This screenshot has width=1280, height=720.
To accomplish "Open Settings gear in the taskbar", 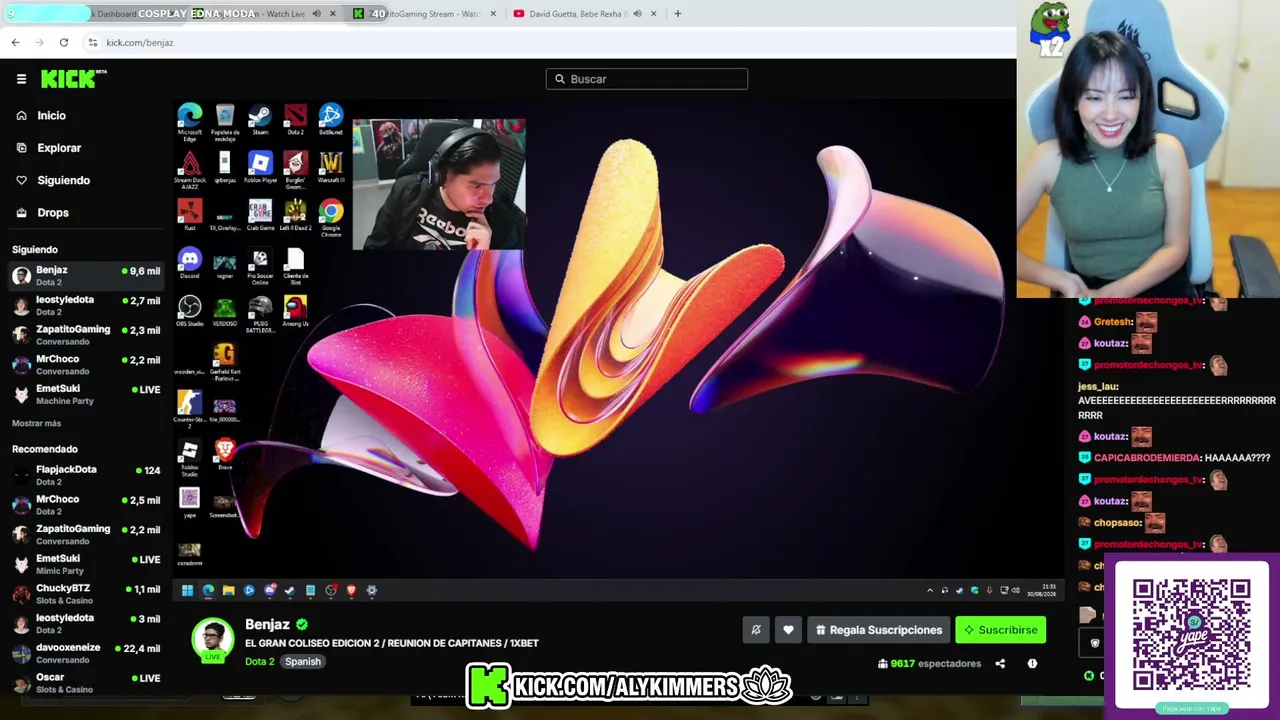I will click(371, 590).
